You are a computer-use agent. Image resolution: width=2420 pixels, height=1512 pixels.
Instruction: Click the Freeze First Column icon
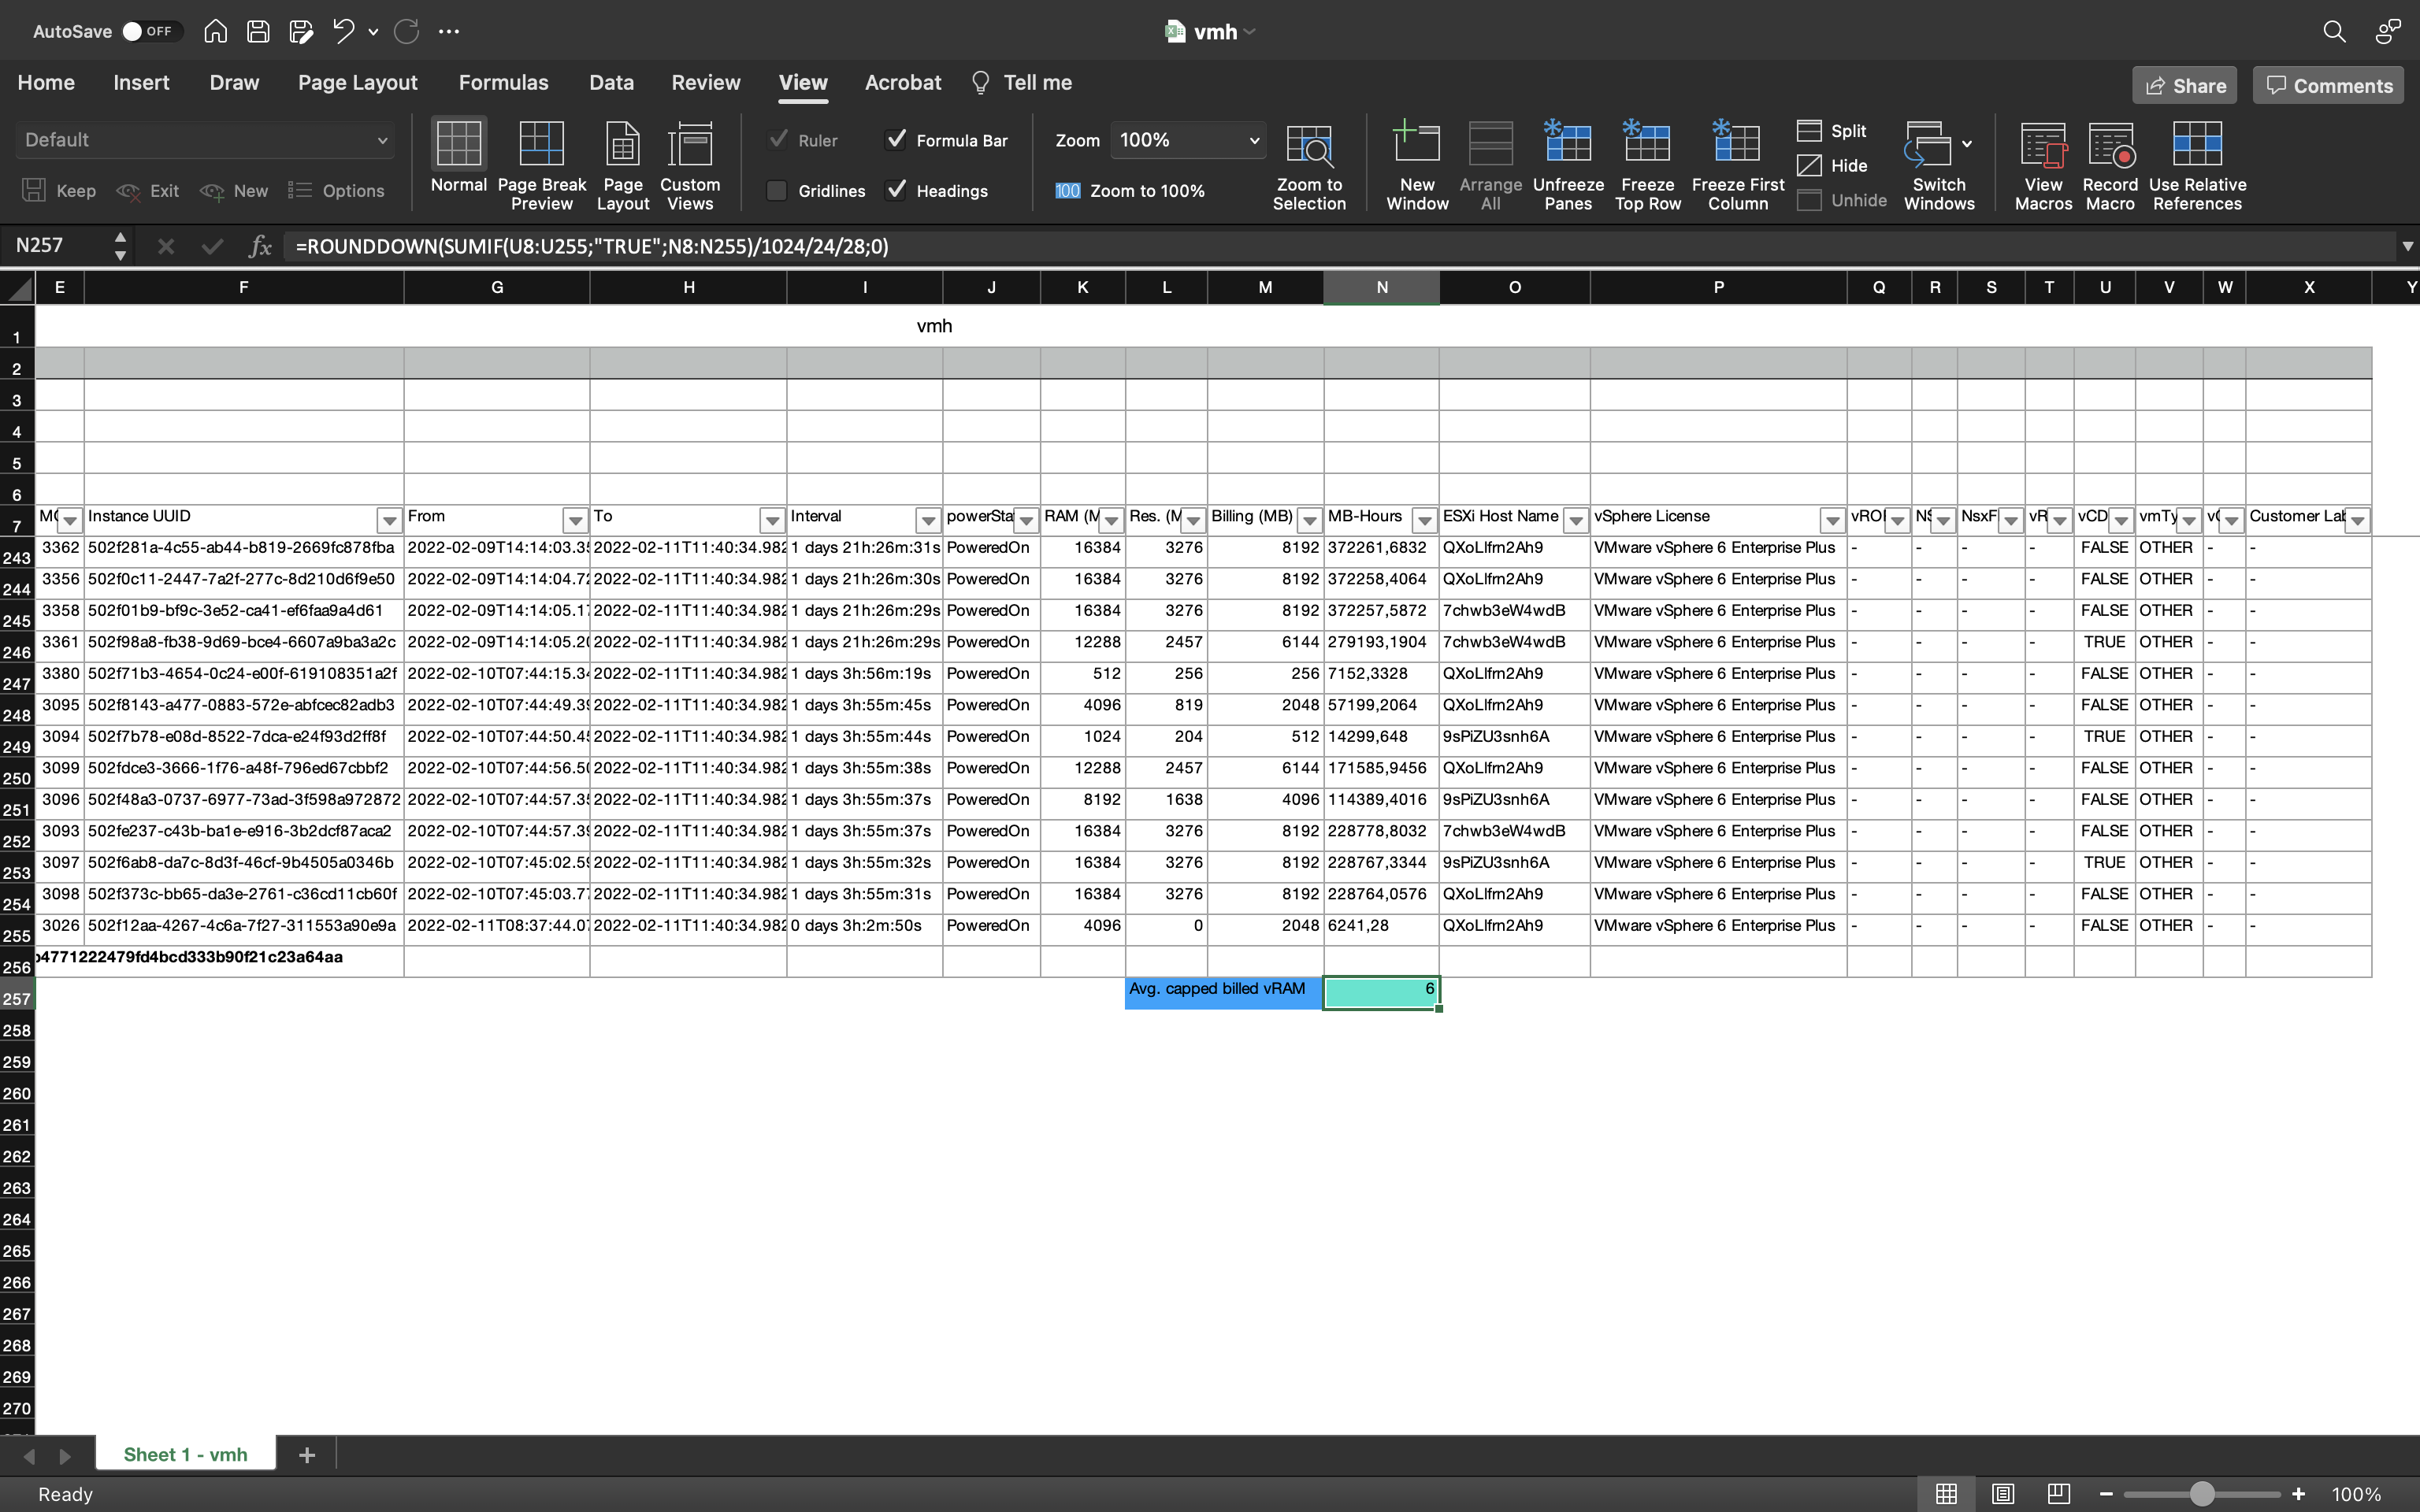1737,146
